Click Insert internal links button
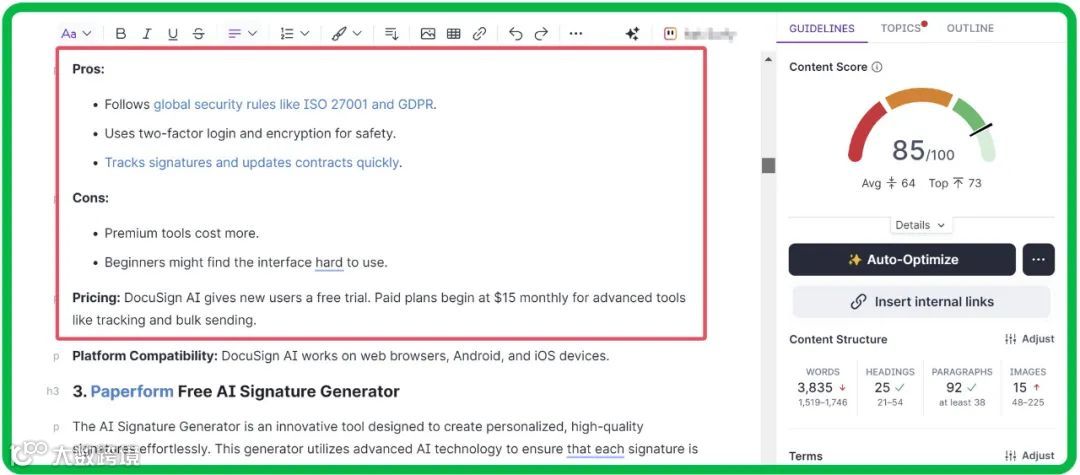The image size is (1080, 475). pyautogui.click(x=922, y=302)
